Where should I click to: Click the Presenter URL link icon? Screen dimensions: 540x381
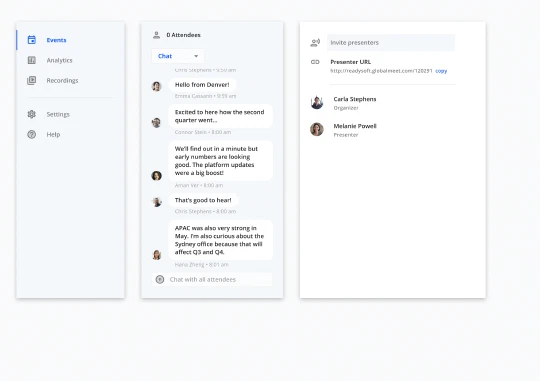click(x=315, y=62)
